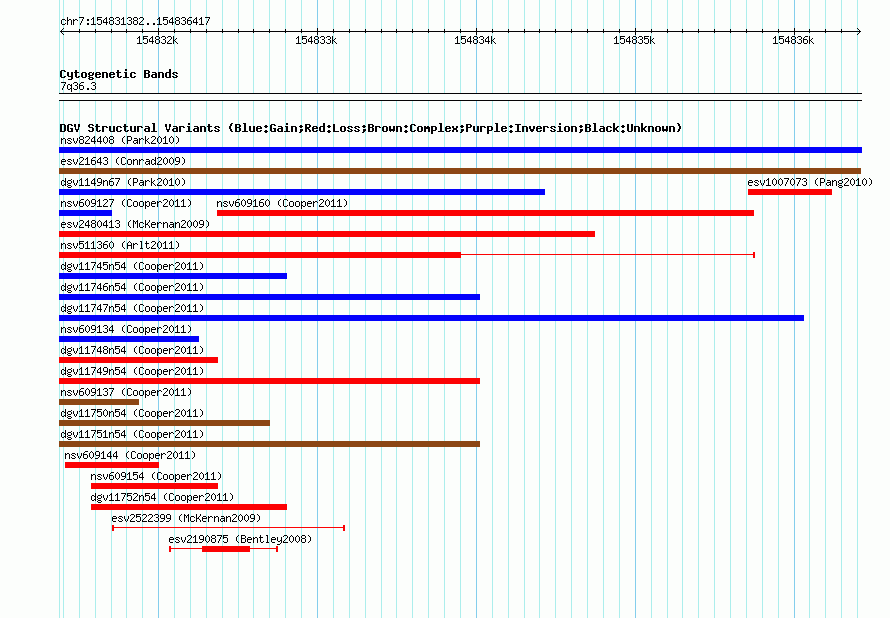Click the short blue nsv609127 bar

coord(85,213)
